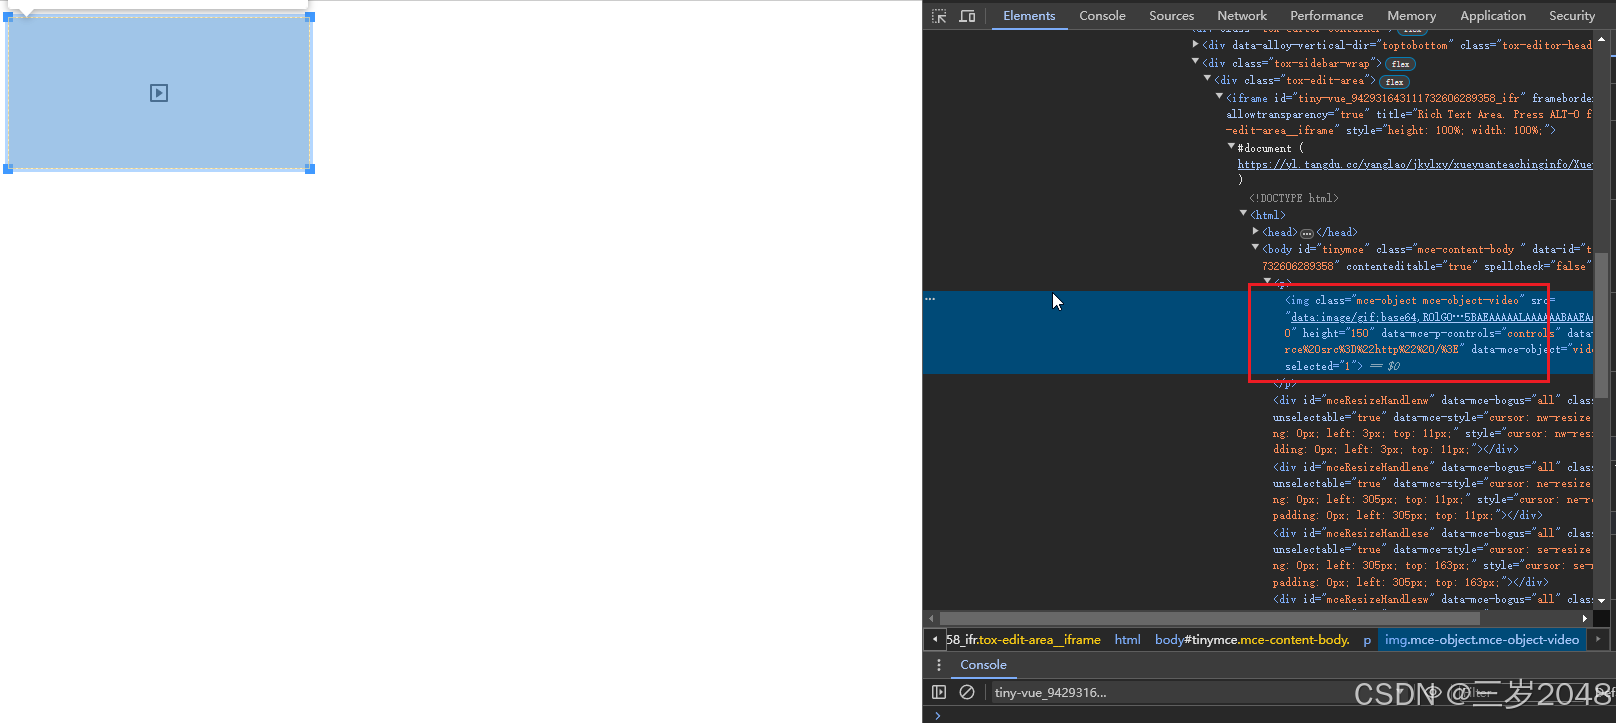The height and width of the screenshot is (723, 1616).
Task: Clear the console with the circle-slash icon
Action: [x=967, y=692]
